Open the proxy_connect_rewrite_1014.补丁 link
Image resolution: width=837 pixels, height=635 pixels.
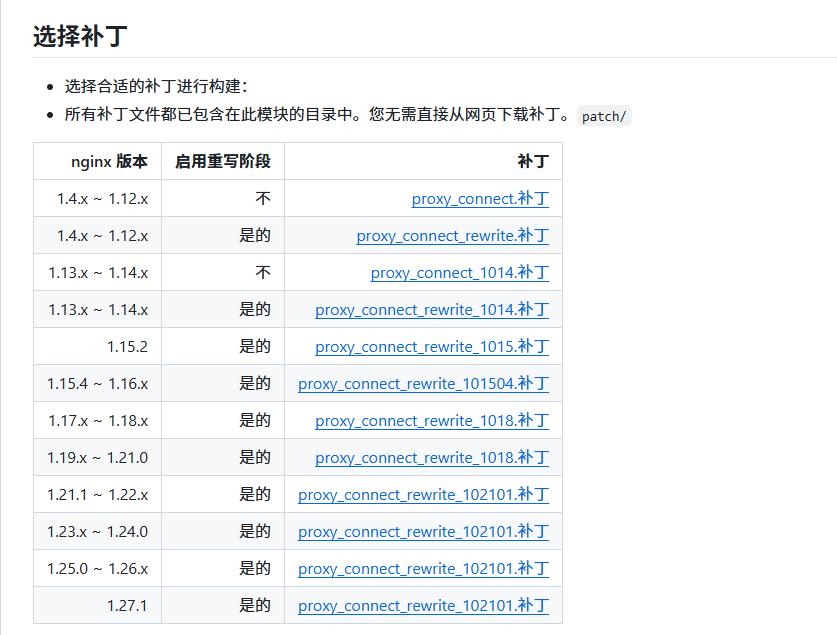(x=432, y=310)
